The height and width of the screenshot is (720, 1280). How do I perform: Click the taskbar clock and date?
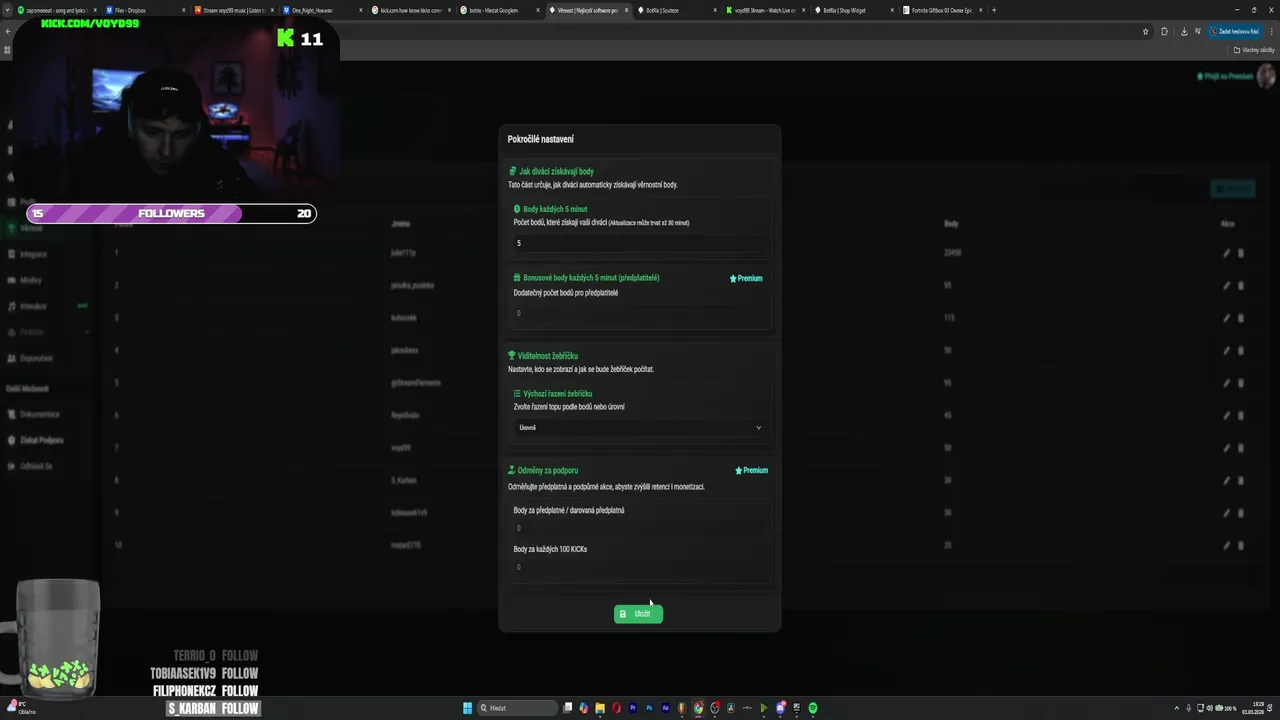(x=1251, y=708)
